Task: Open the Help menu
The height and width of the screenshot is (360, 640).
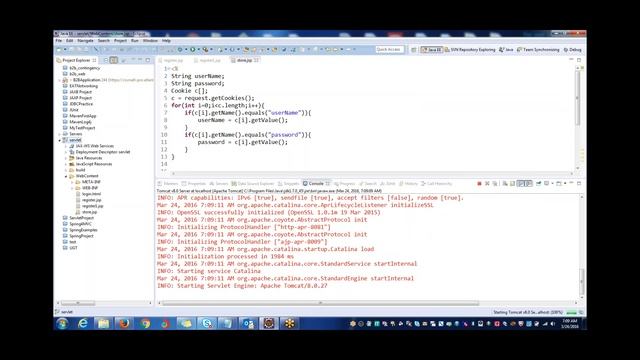Action: (166, 41)
